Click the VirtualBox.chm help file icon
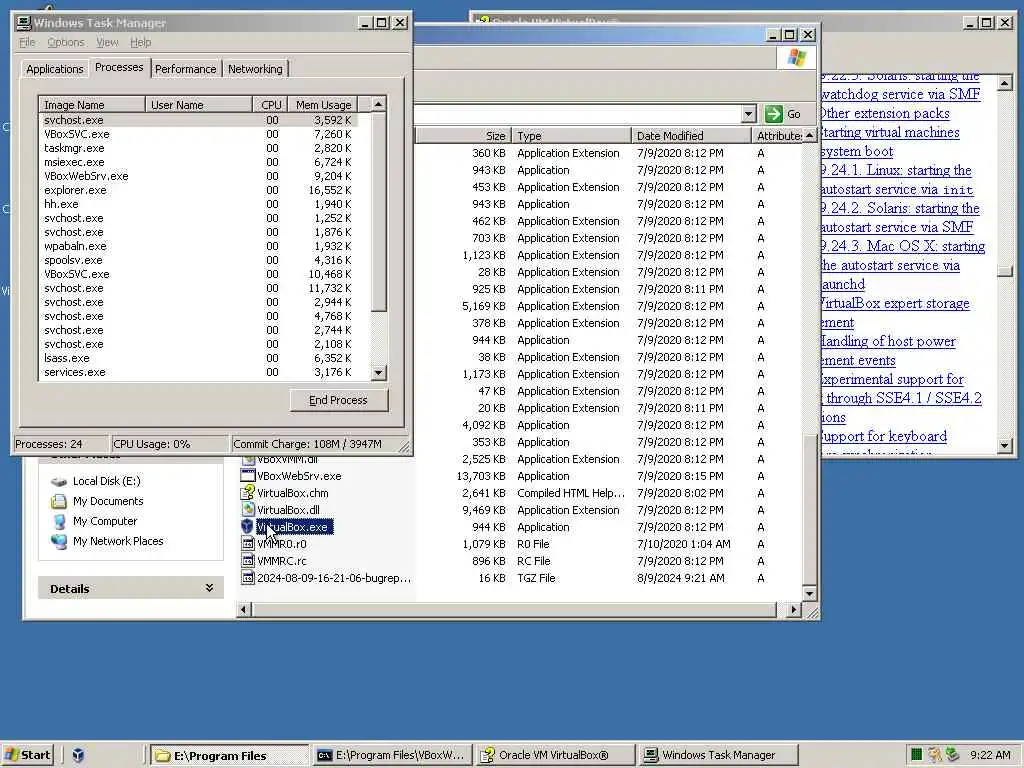This screenshot has width=1024, height=768. [248, 492]
